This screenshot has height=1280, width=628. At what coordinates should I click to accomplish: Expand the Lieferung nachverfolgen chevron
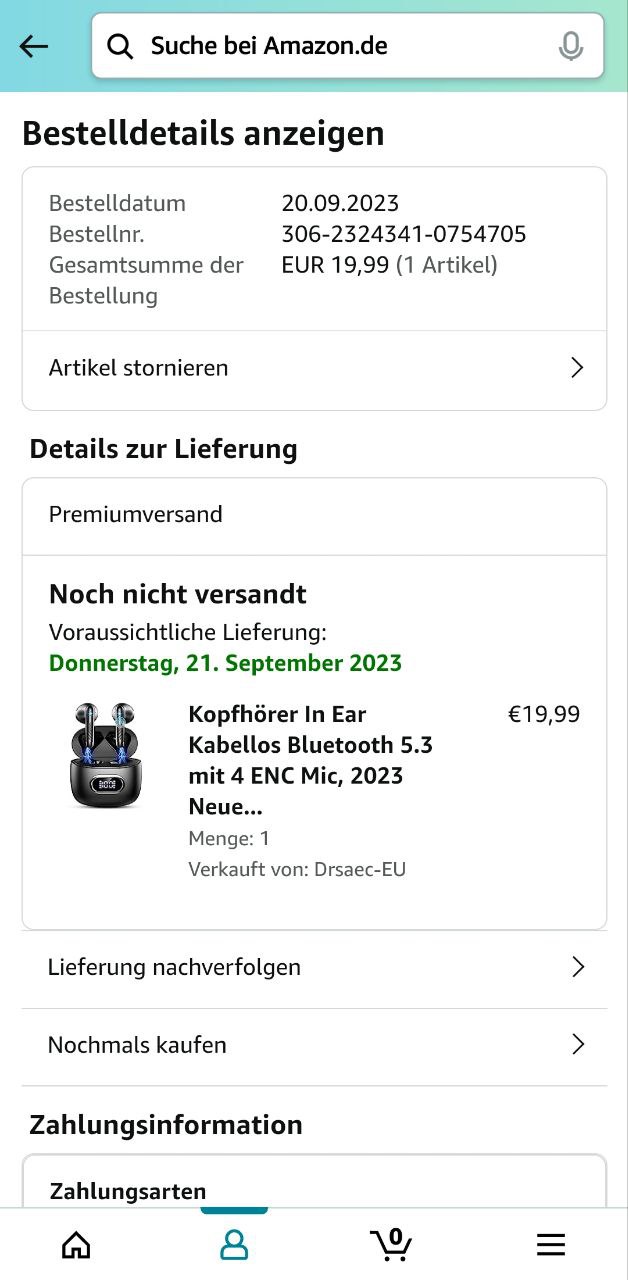point(577,967)
